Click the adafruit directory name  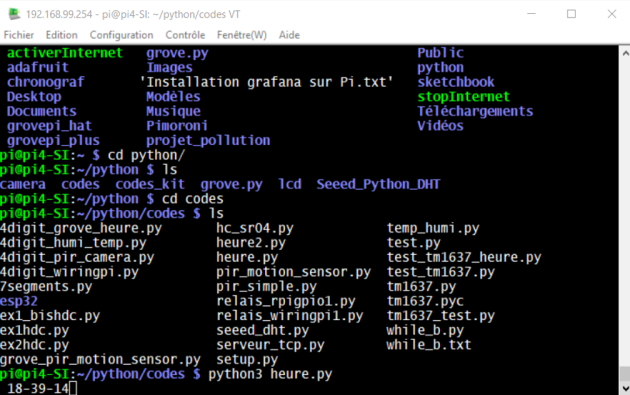(38, 67)
